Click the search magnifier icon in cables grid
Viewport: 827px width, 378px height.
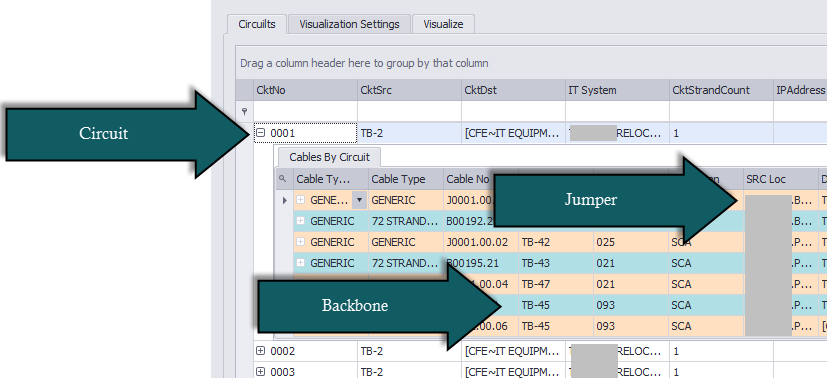[x=284, y=179]
